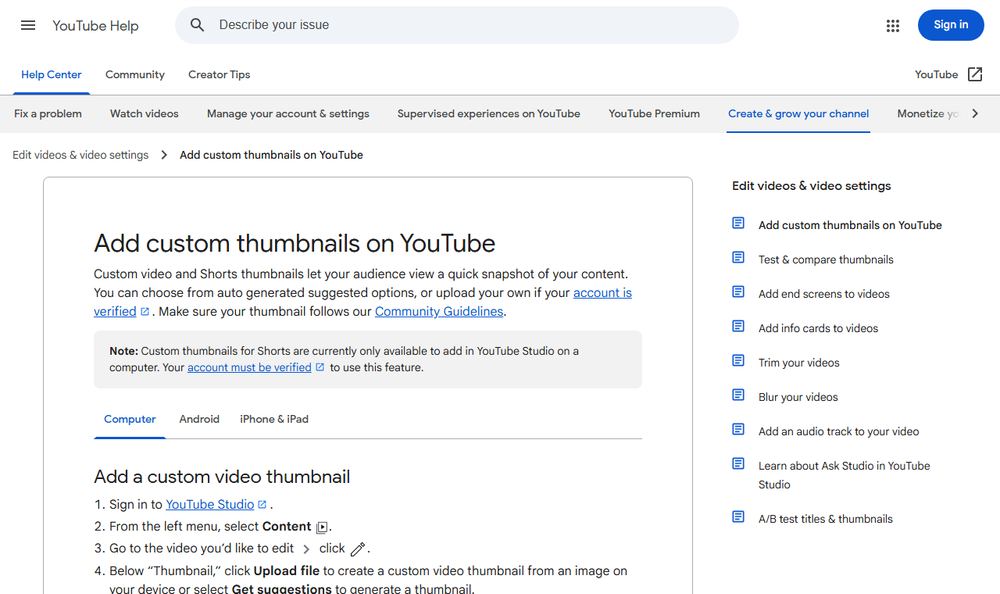Open the YouTube link at top right
This screenshot has width=1000, height=594.
[x=936, y=75]
